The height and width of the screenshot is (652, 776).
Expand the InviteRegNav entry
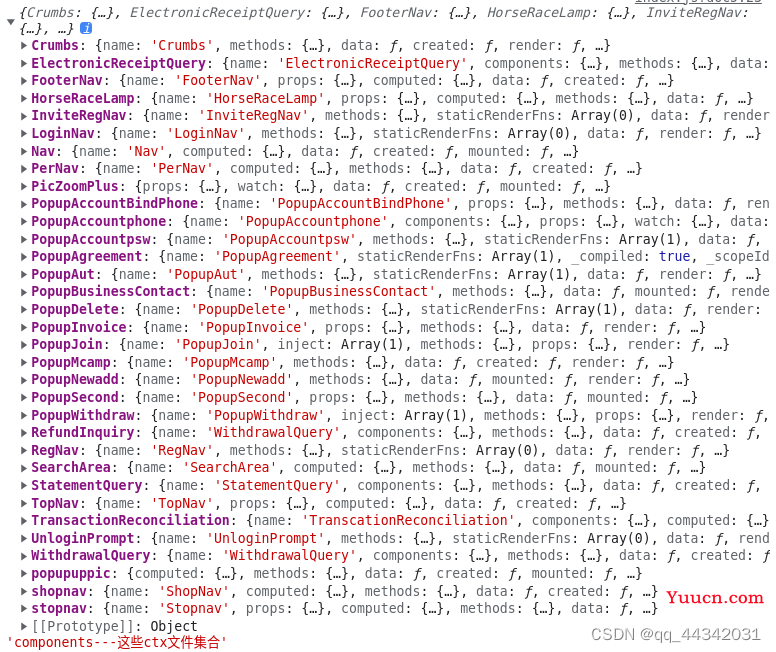click(24, 116)
